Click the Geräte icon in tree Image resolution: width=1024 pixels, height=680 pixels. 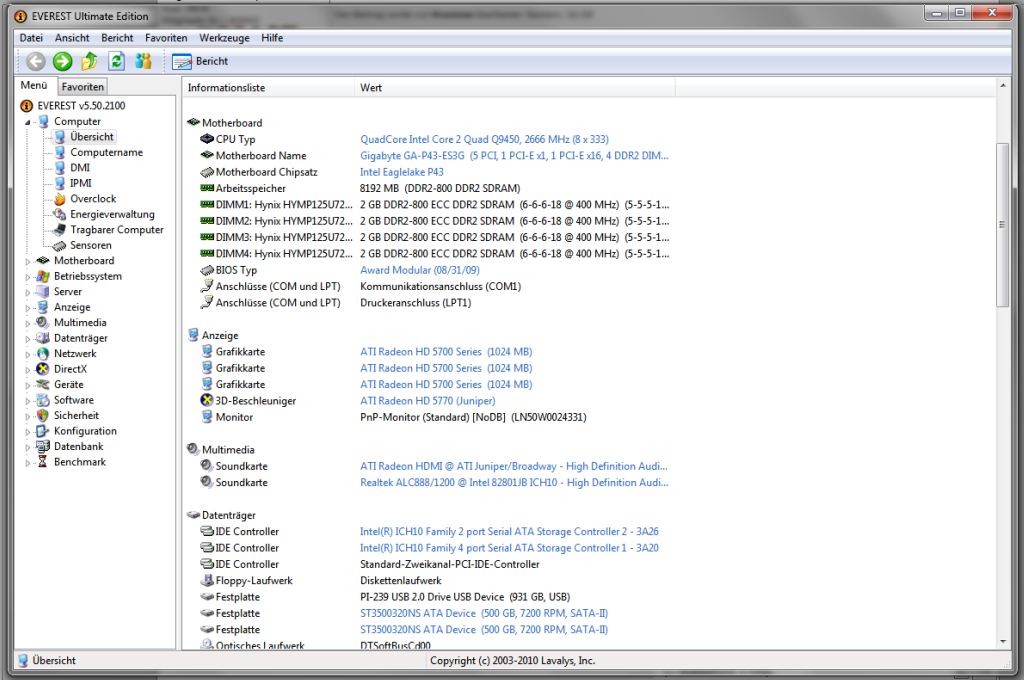coord(43,384)
